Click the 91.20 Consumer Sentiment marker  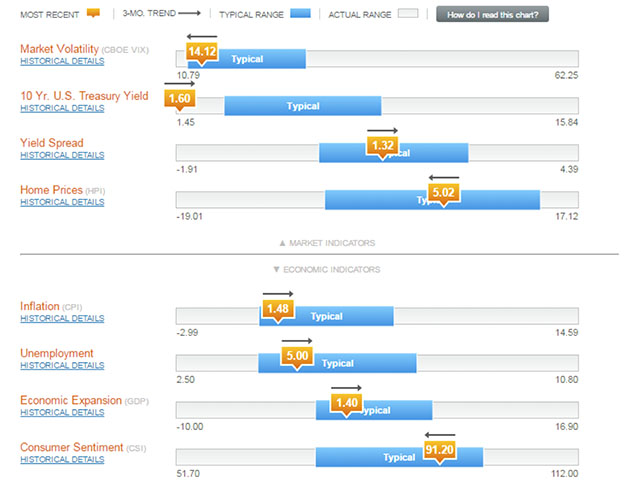point(440,450)
